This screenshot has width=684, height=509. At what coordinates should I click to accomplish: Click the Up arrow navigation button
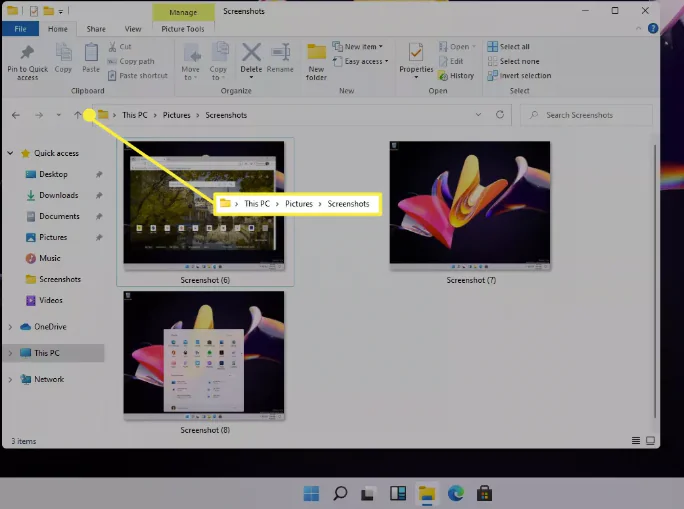pos(78,115)
